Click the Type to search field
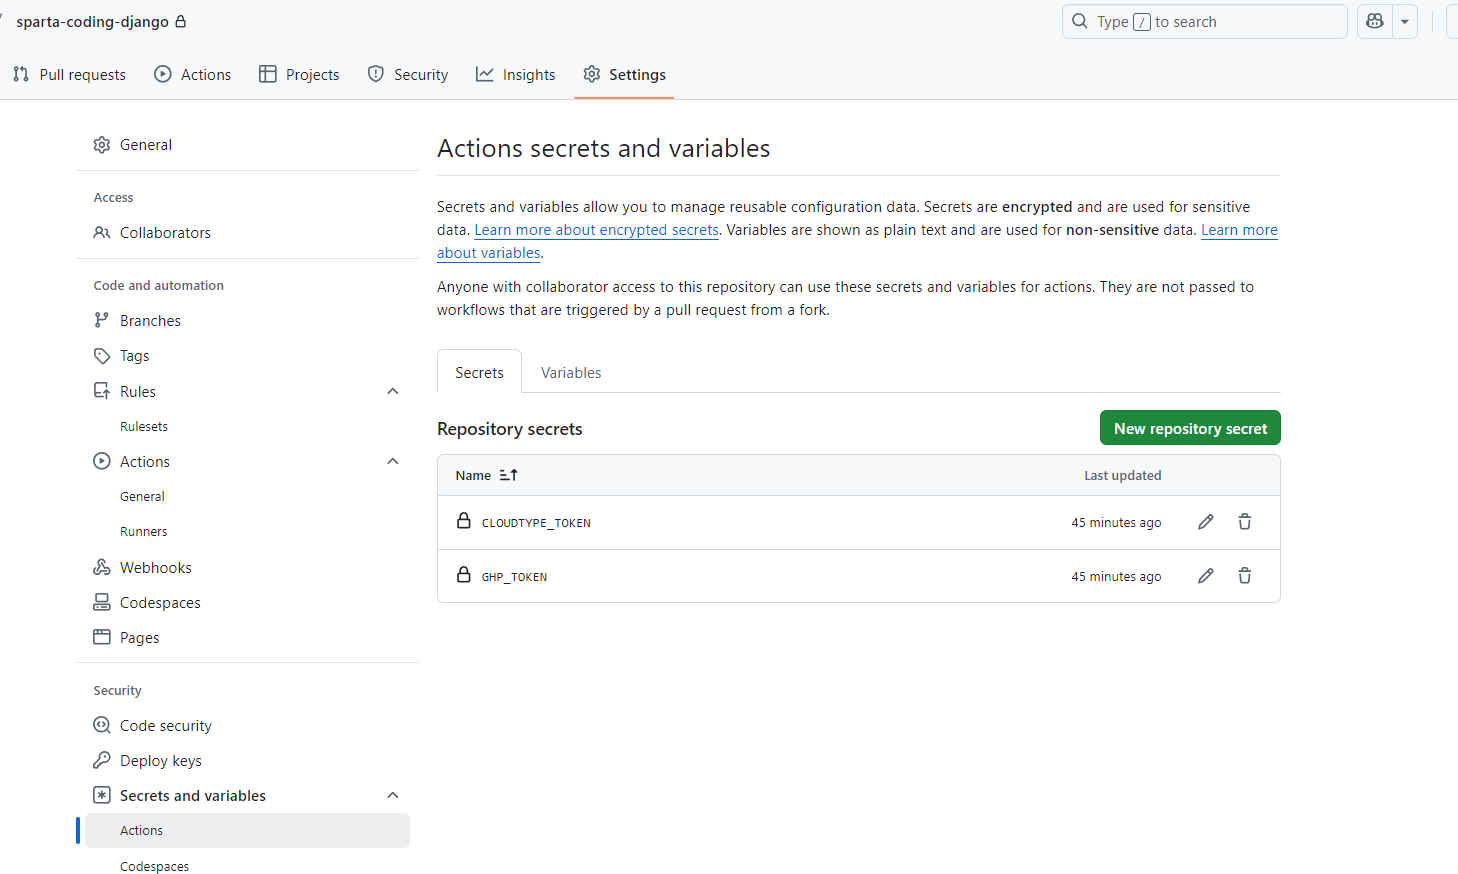The height and width of the screenshot is (874, 1458). pyautogui.click(x=1204, y=21)
